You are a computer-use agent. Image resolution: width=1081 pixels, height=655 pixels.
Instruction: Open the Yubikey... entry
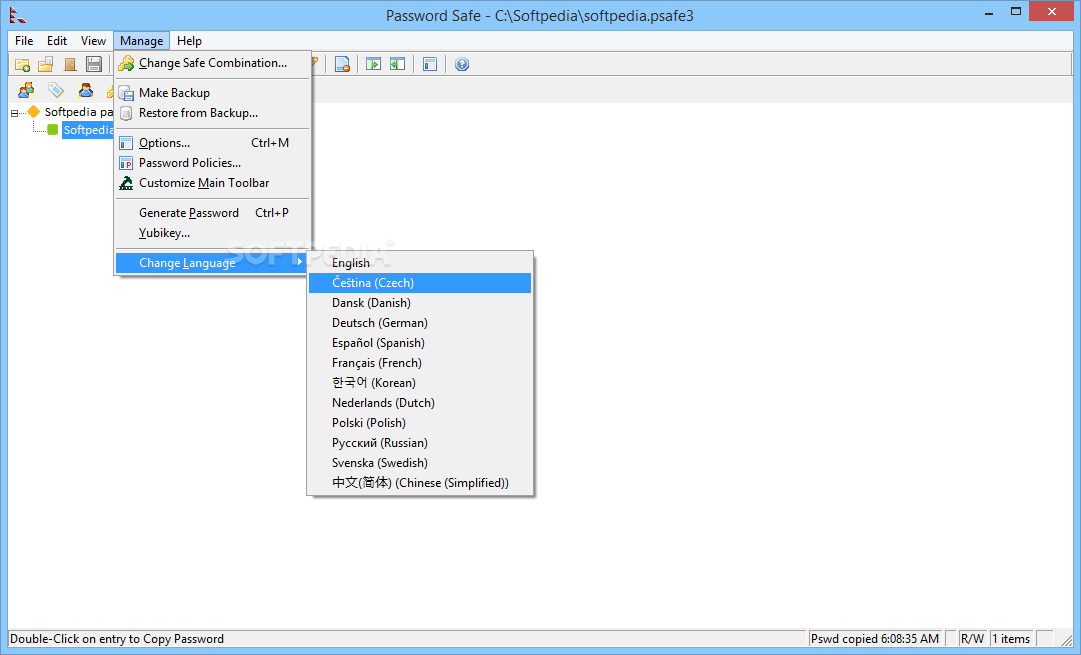(x=213, y=232)
